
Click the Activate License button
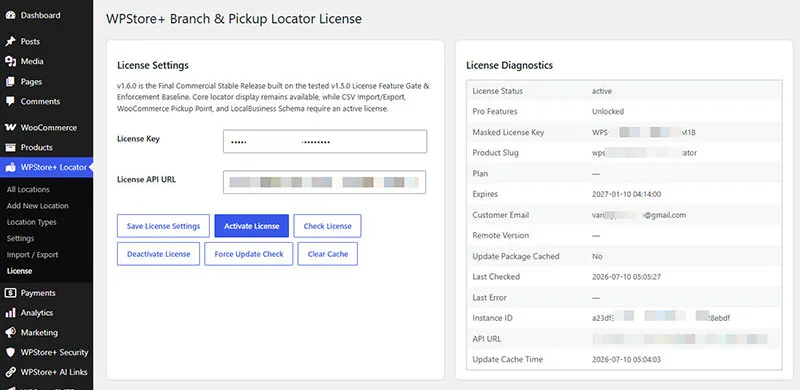[252, 226]
